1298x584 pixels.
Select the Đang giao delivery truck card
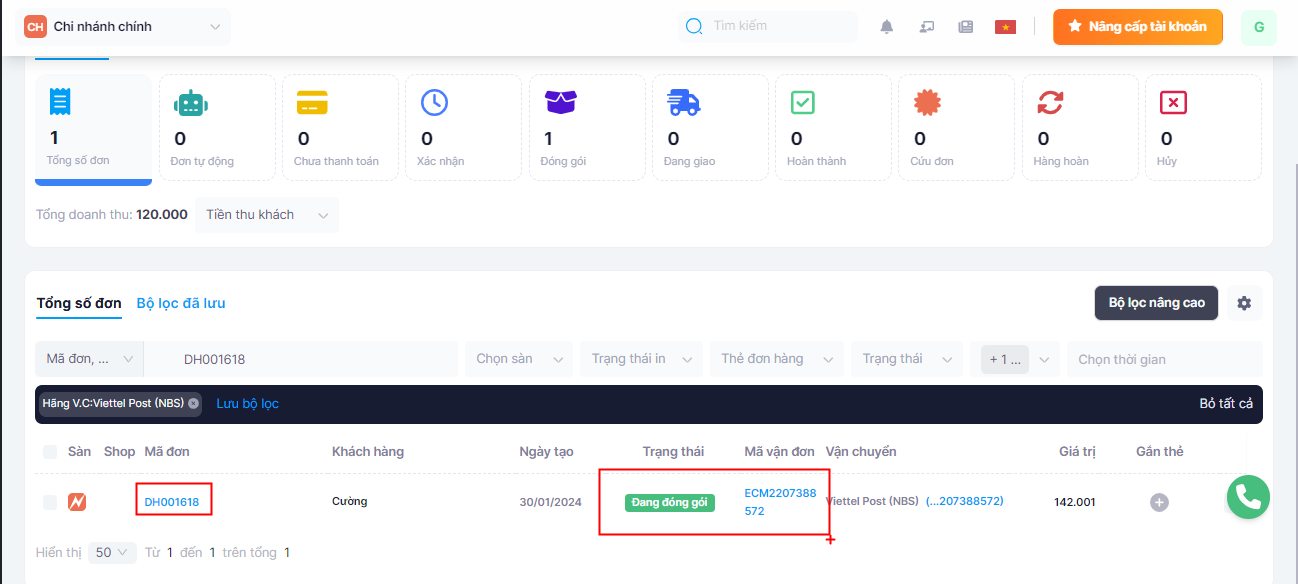click(x=710, y=128)
